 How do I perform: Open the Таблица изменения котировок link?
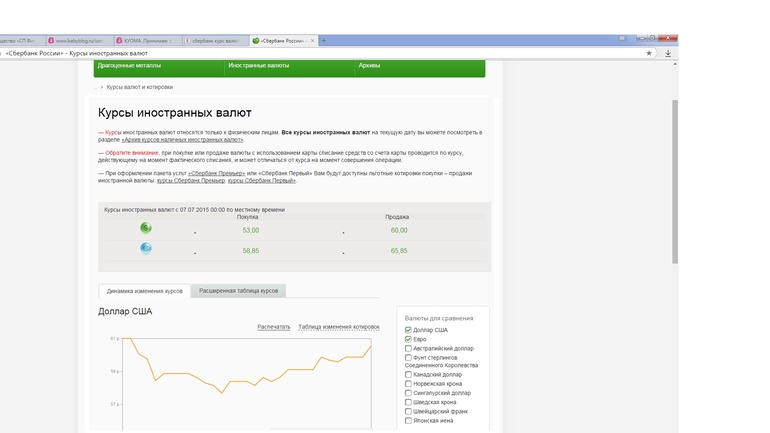click(x=338, y=326)
